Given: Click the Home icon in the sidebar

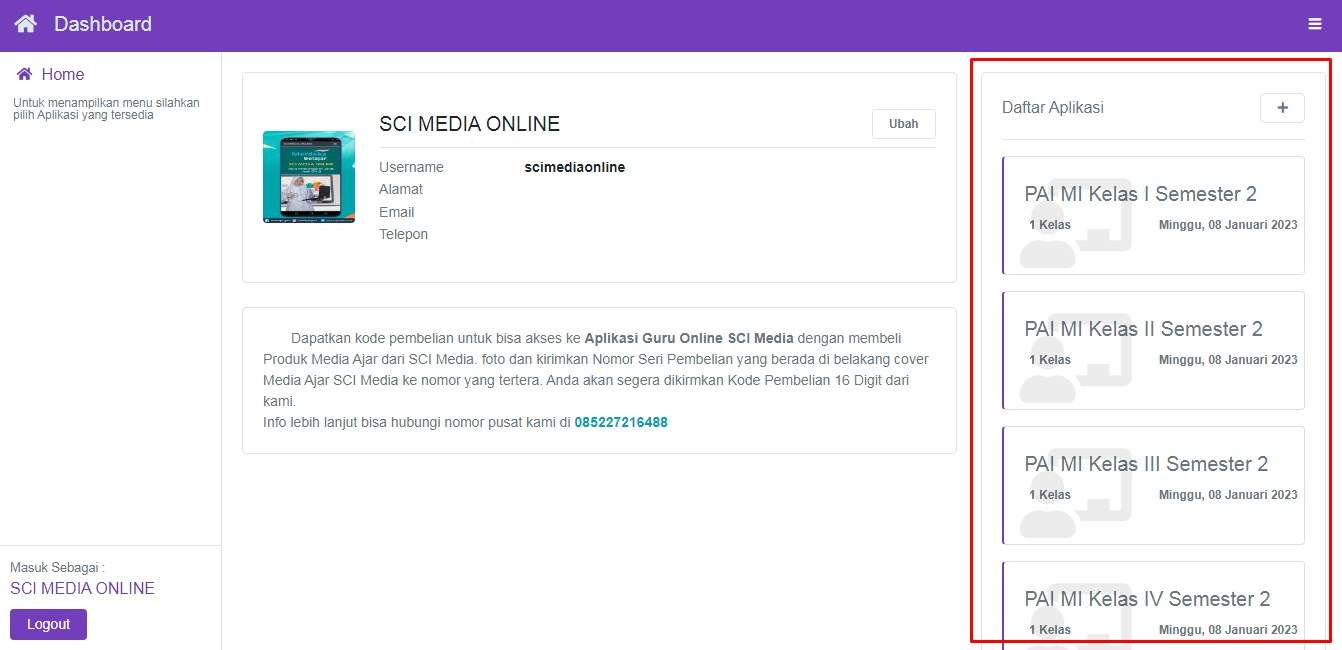Looking at the screenshot, I should tap(25, 74).
